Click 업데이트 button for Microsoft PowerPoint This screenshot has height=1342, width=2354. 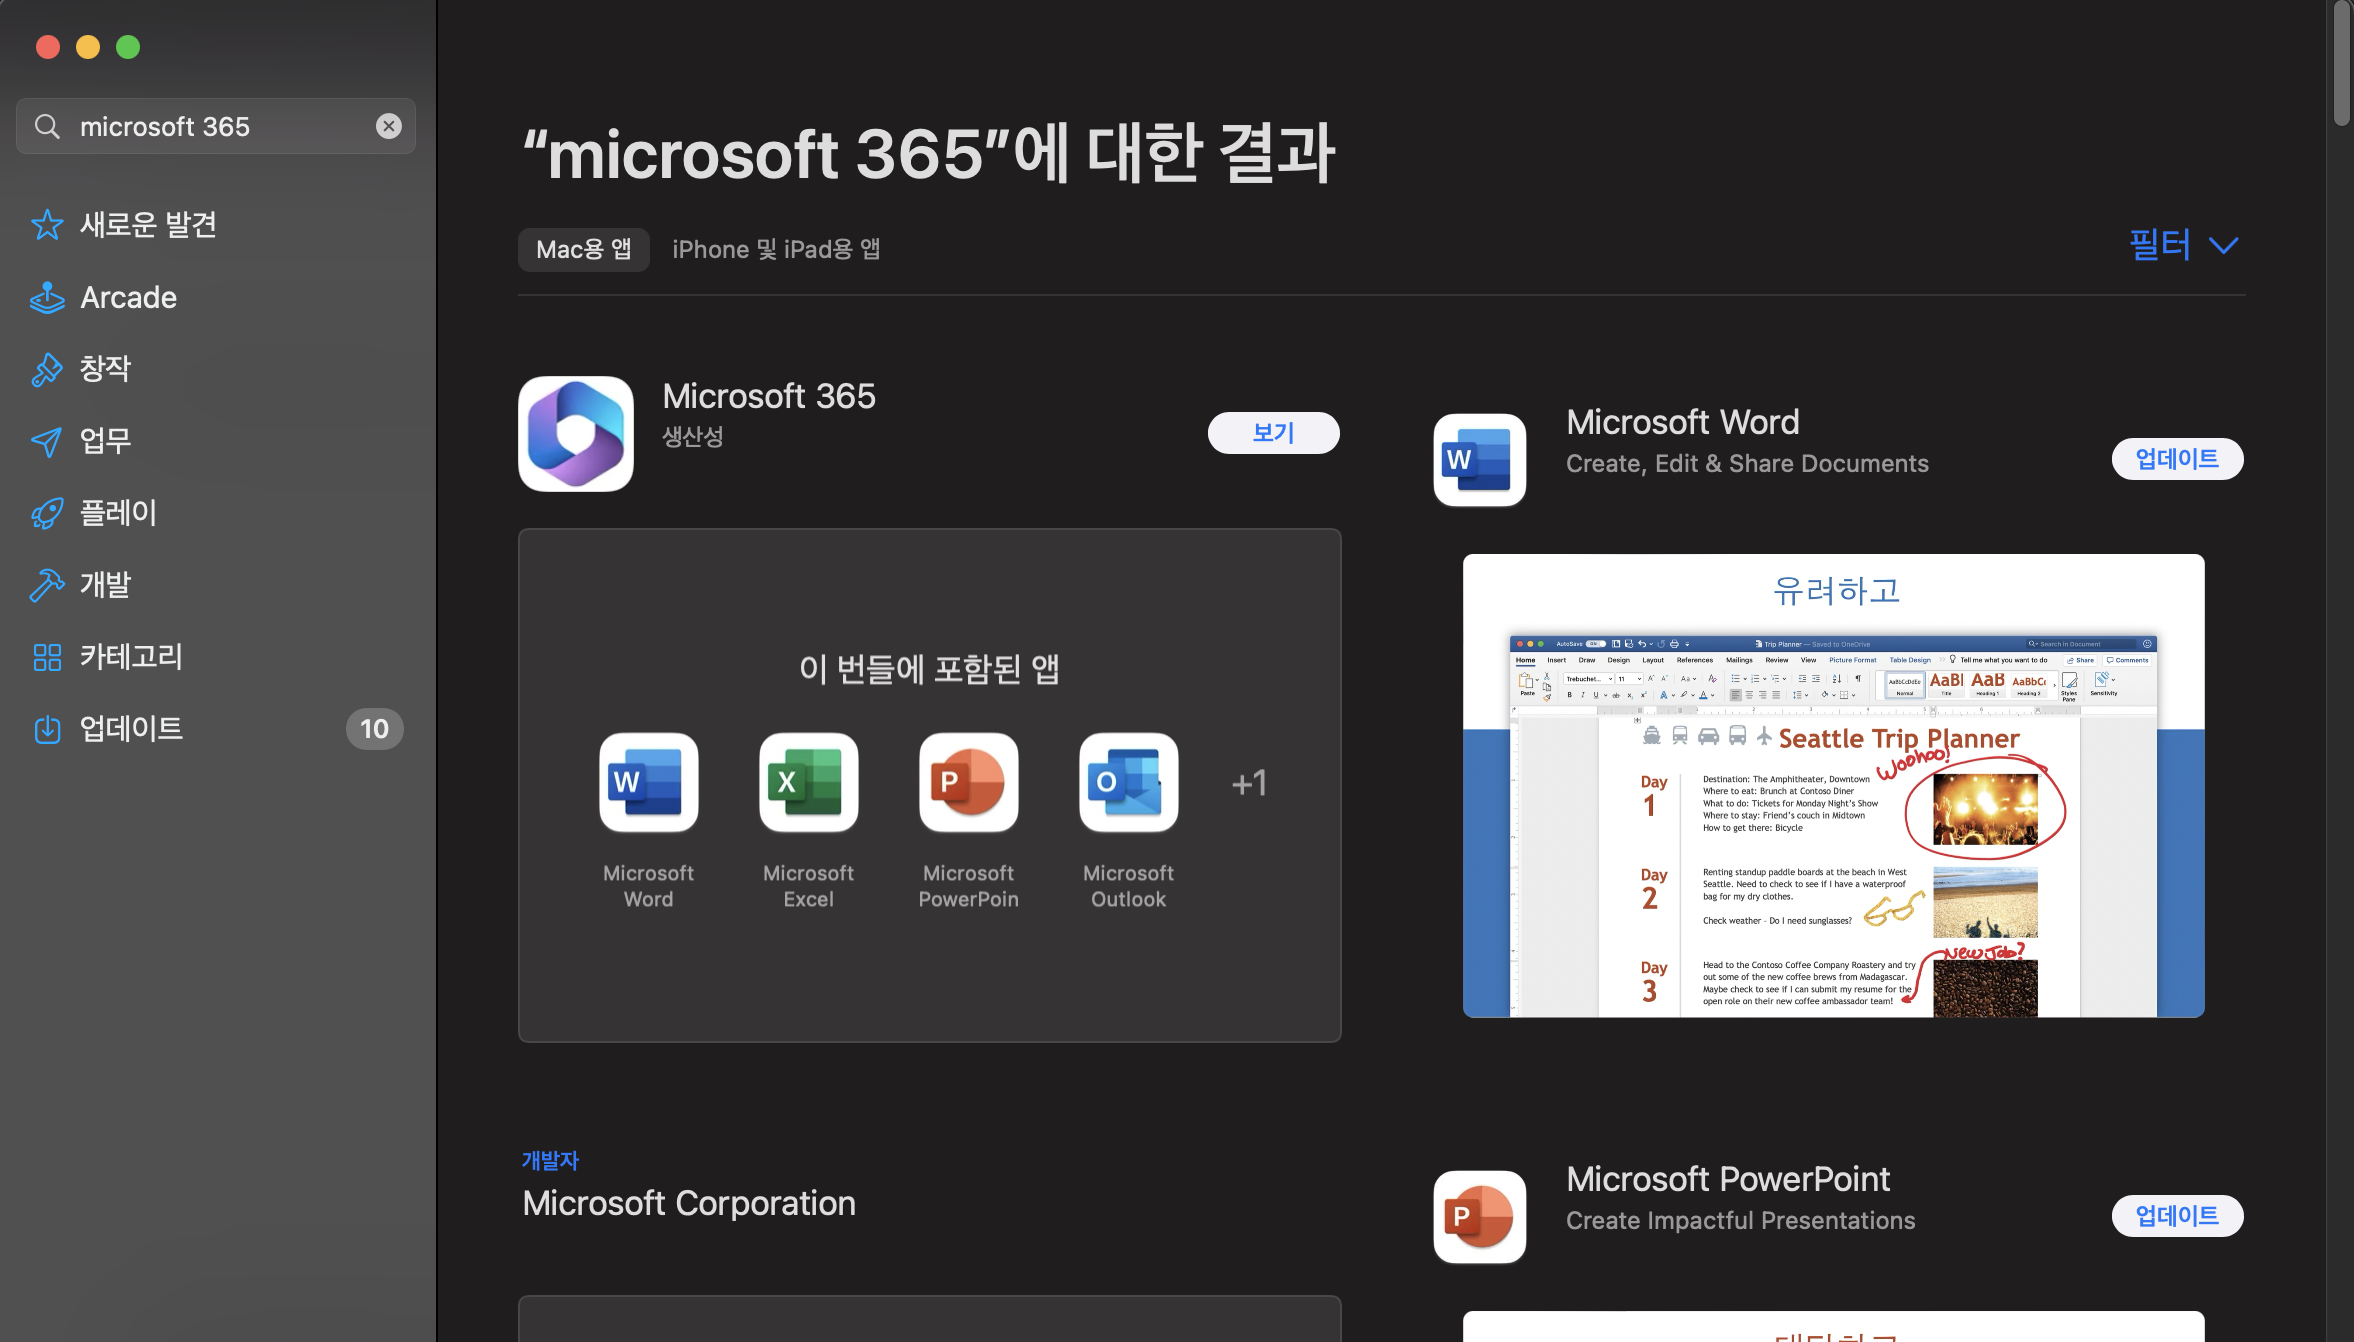point(2177,1216)
